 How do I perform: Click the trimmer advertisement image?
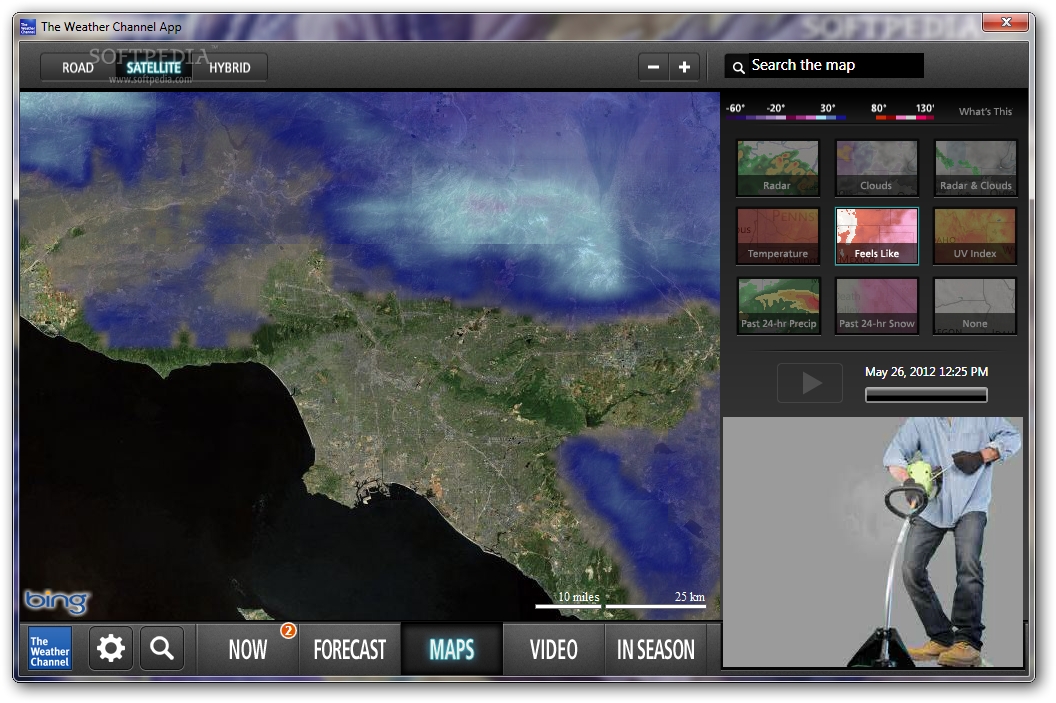tap(873, 542)
